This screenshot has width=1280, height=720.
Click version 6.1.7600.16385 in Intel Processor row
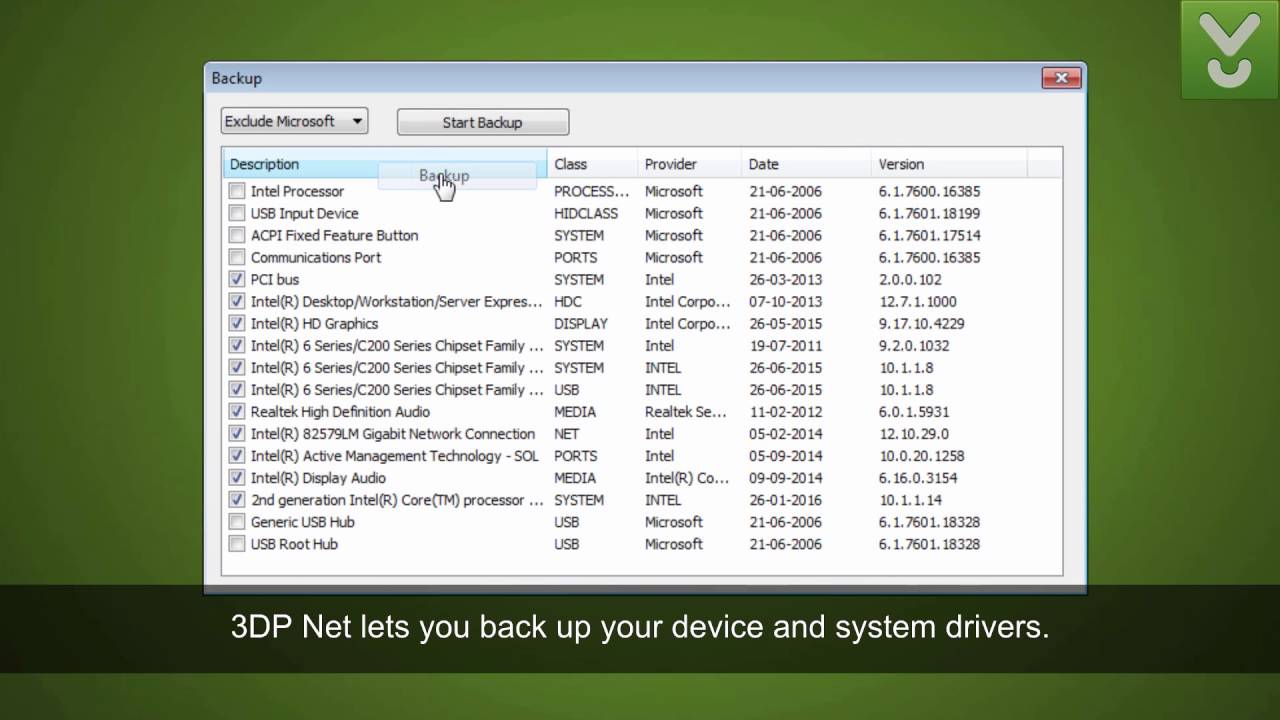[x=929, y=191]
